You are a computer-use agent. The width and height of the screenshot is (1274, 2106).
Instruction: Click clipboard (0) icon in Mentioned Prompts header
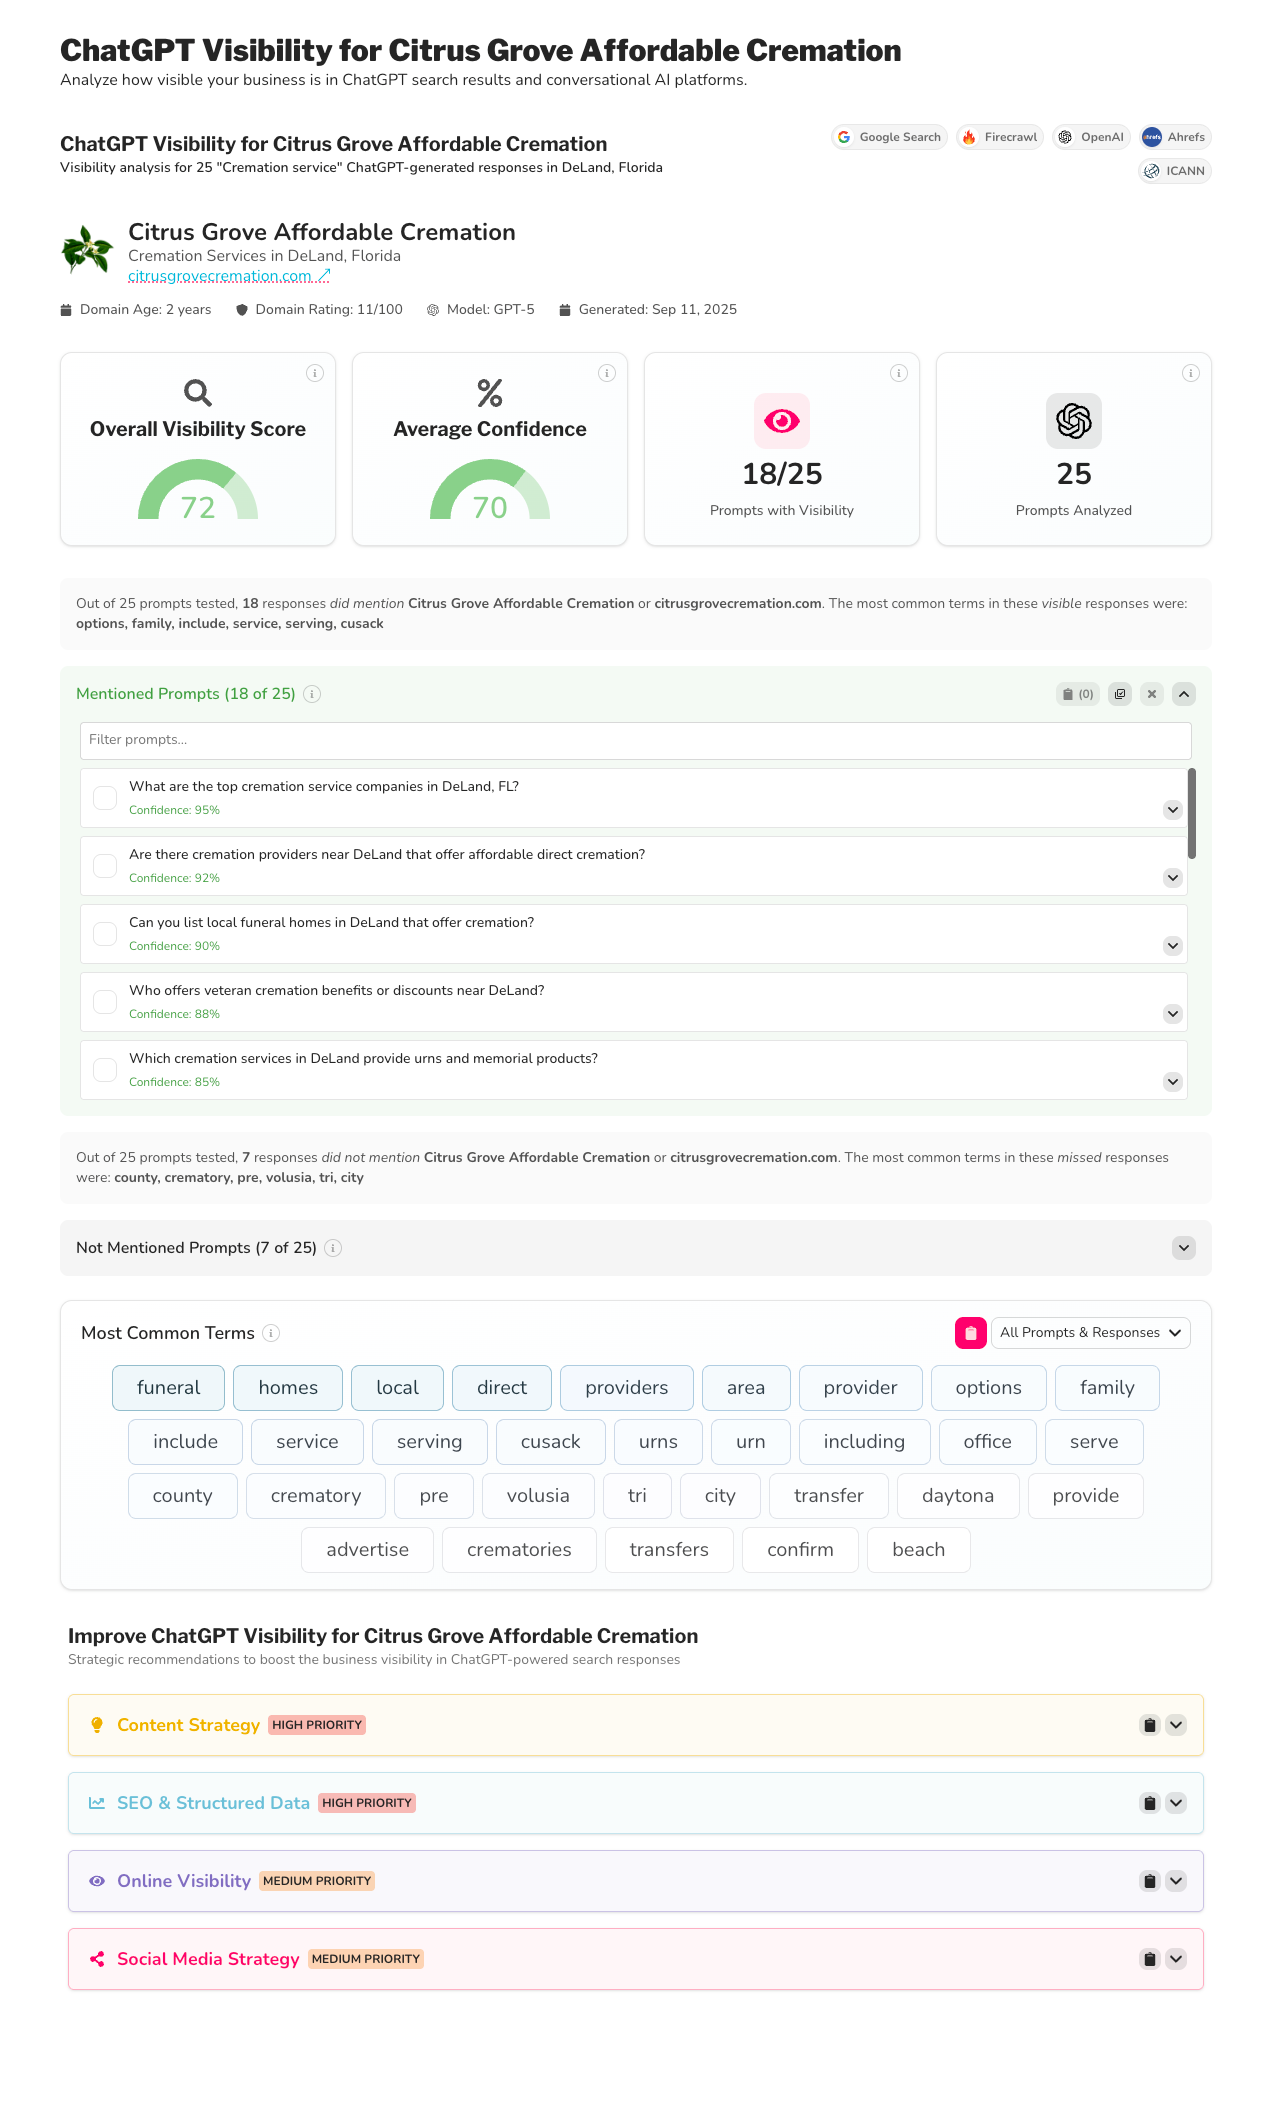click(1078, 694)
